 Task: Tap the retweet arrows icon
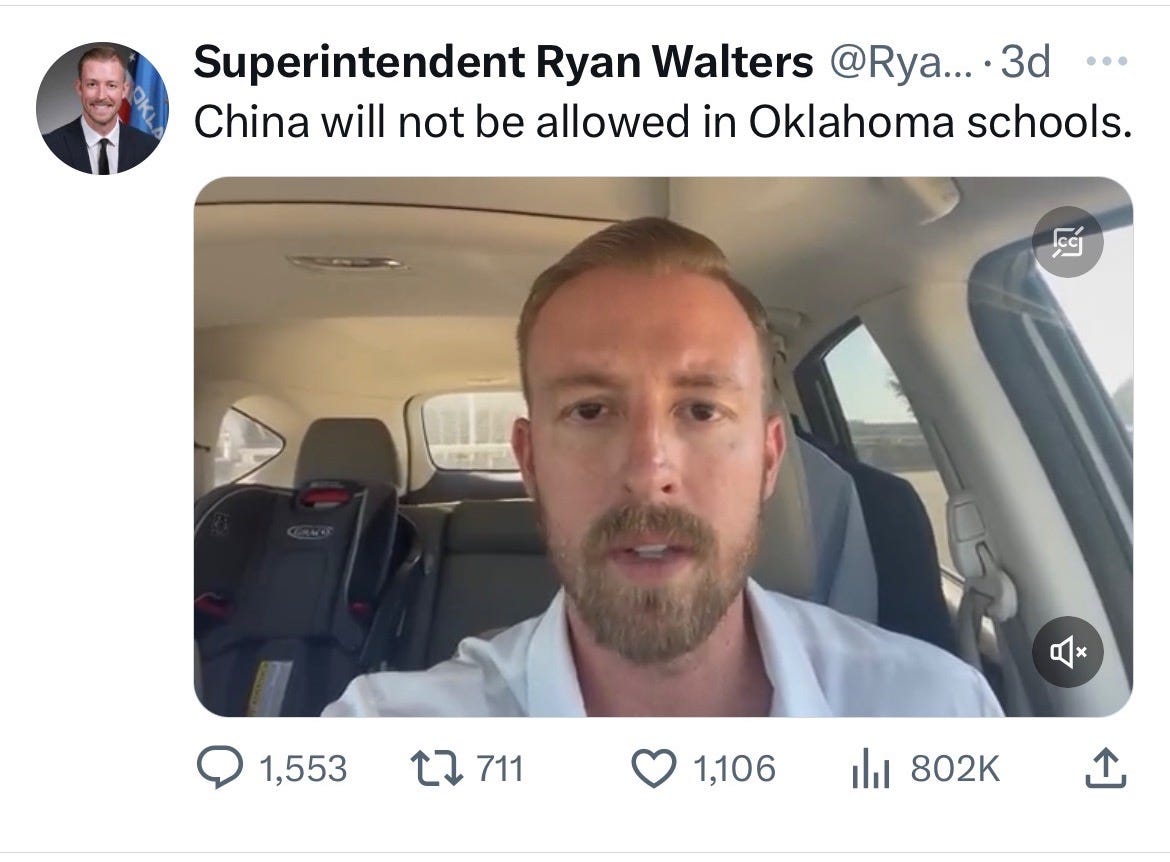tap(437, 769)
